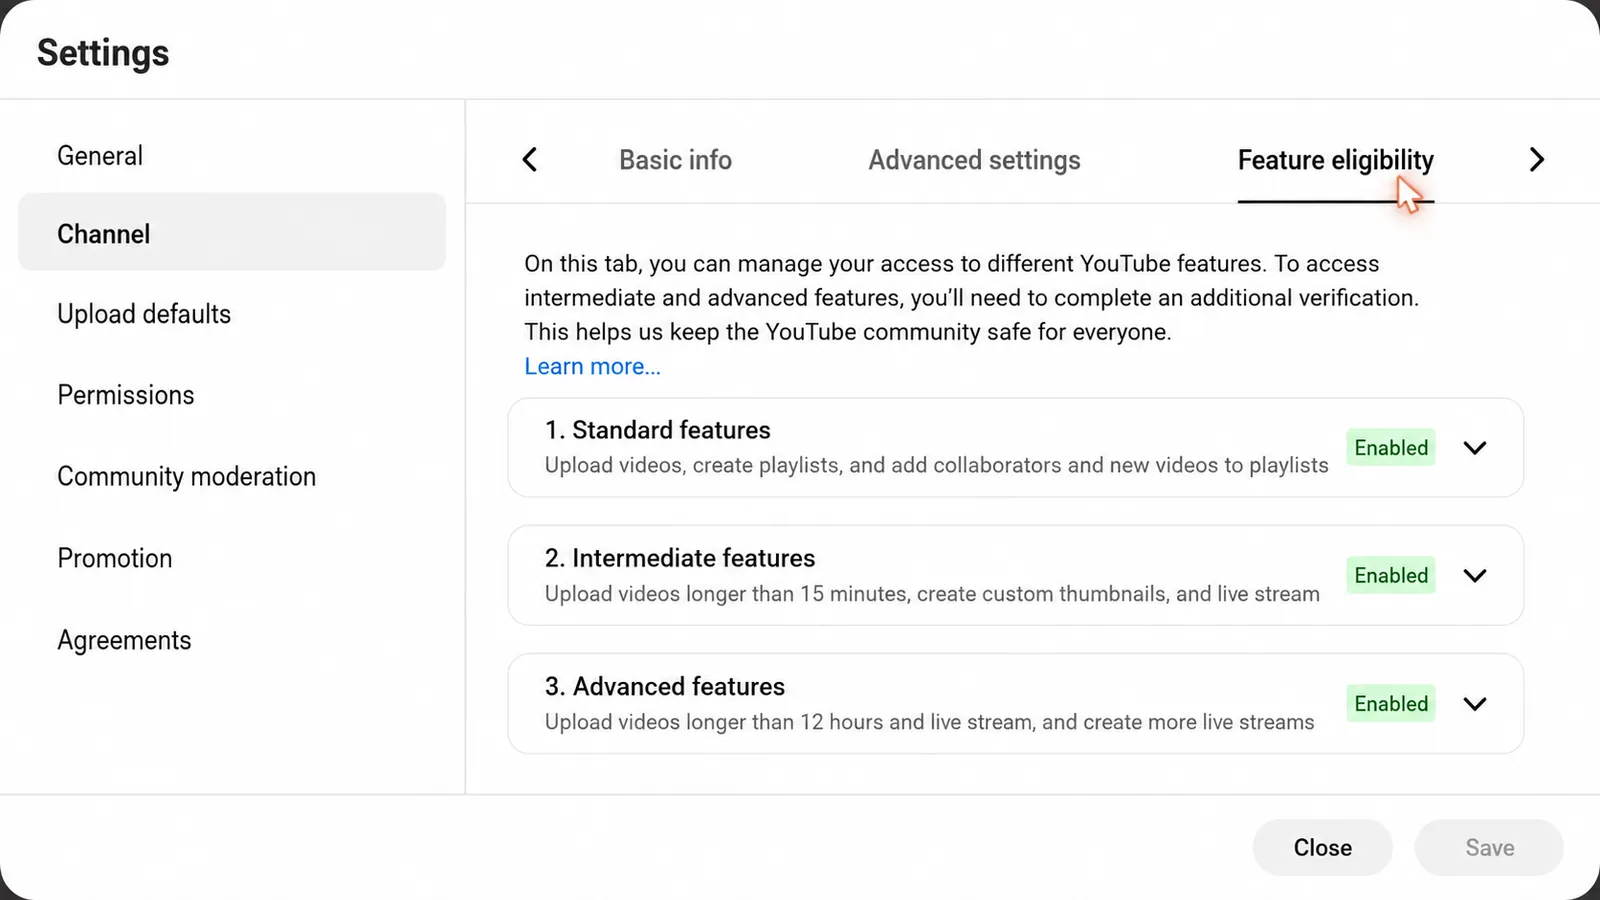Open the Agreements section

pyautogui.click(x=124, y=640)
